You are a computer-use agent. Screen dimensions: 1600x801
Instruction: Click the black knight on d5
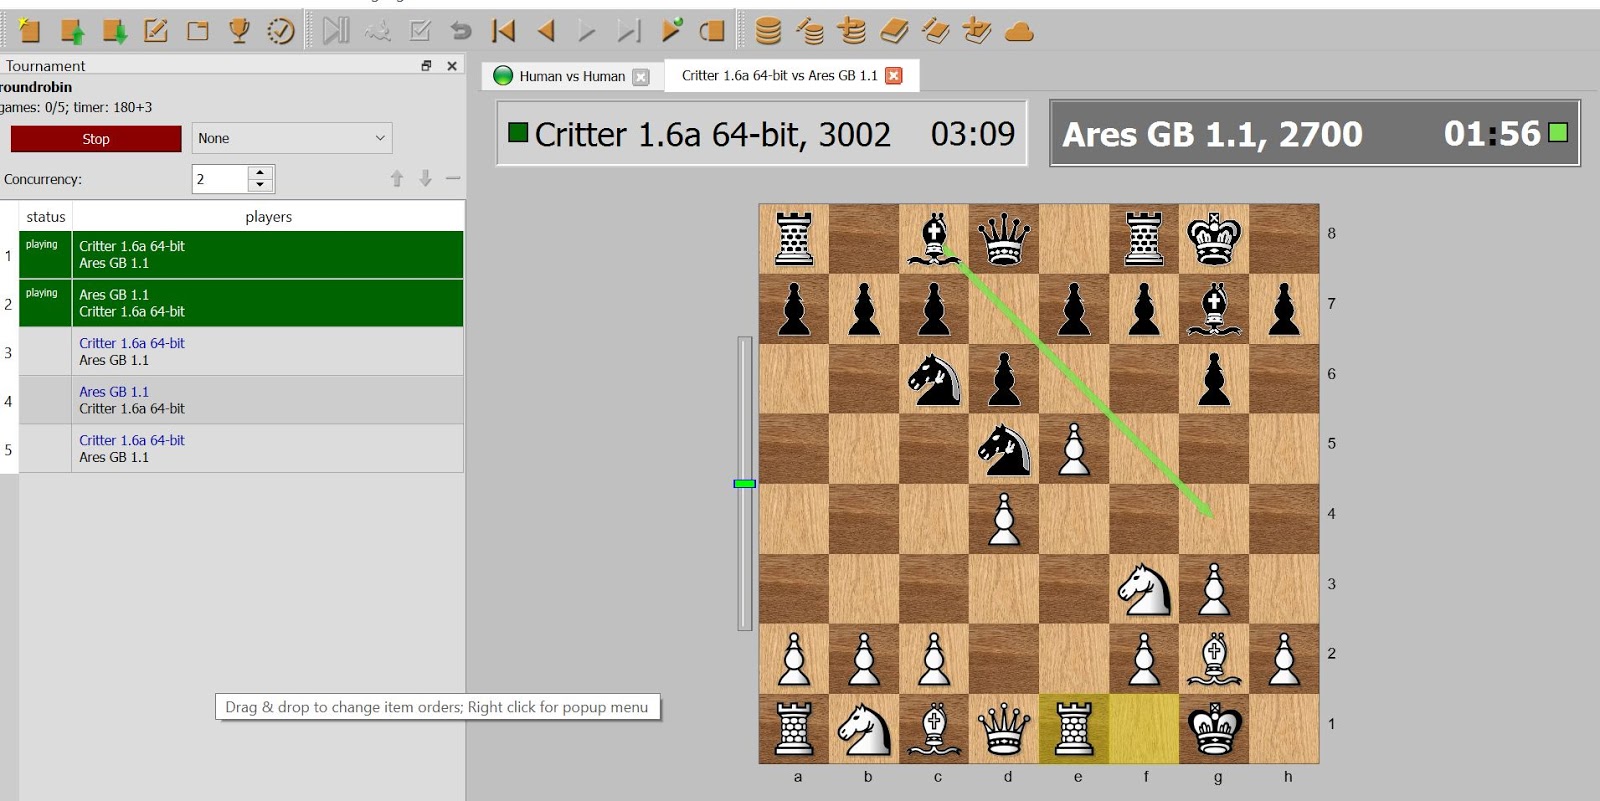coord(1004,449)
